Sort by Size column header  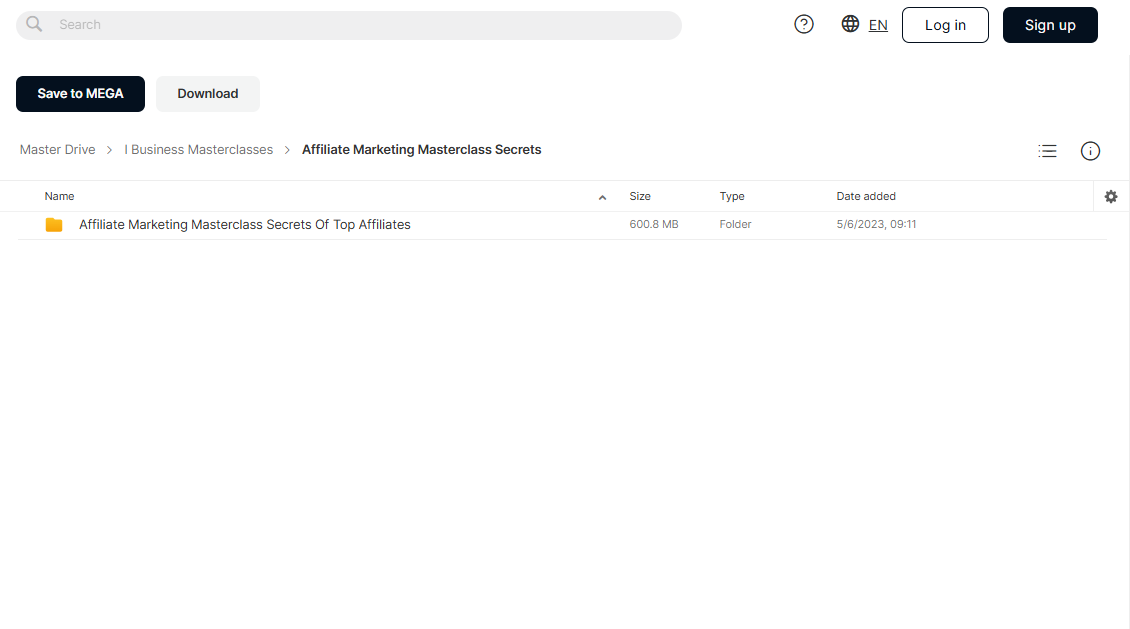[640, 196]
